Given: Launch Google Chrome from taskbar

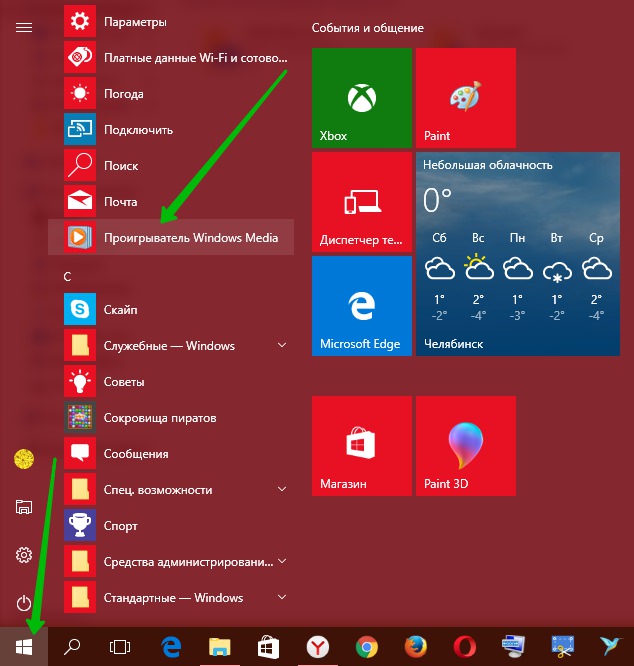Looking at the screenshot, I should point(366,647).
